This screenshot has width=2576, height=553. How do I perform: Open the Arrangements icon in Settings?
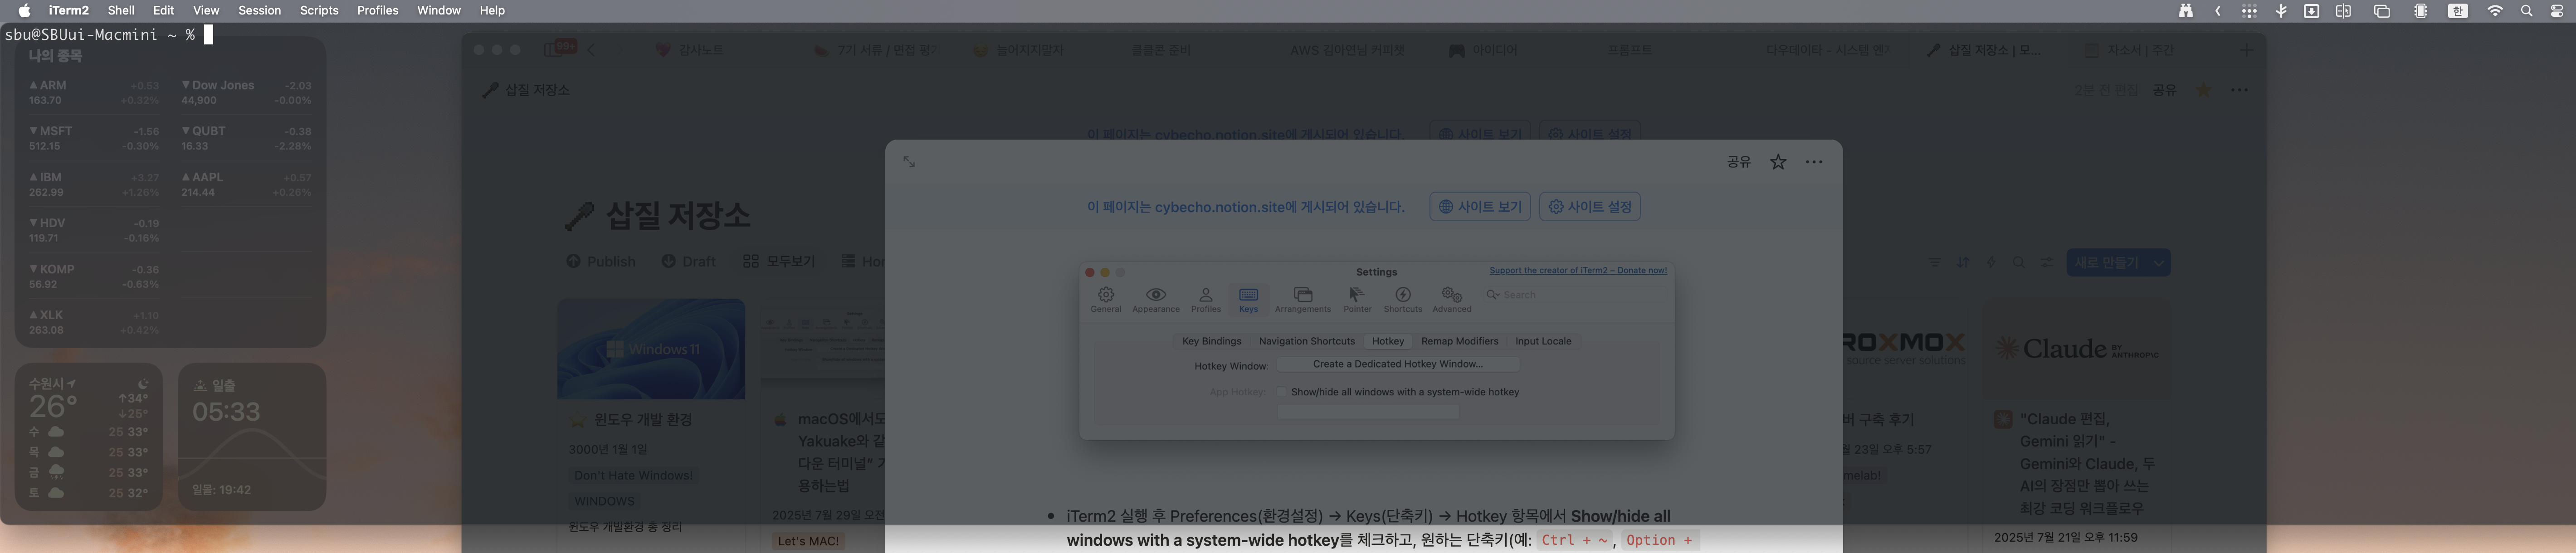point(1302,299)
